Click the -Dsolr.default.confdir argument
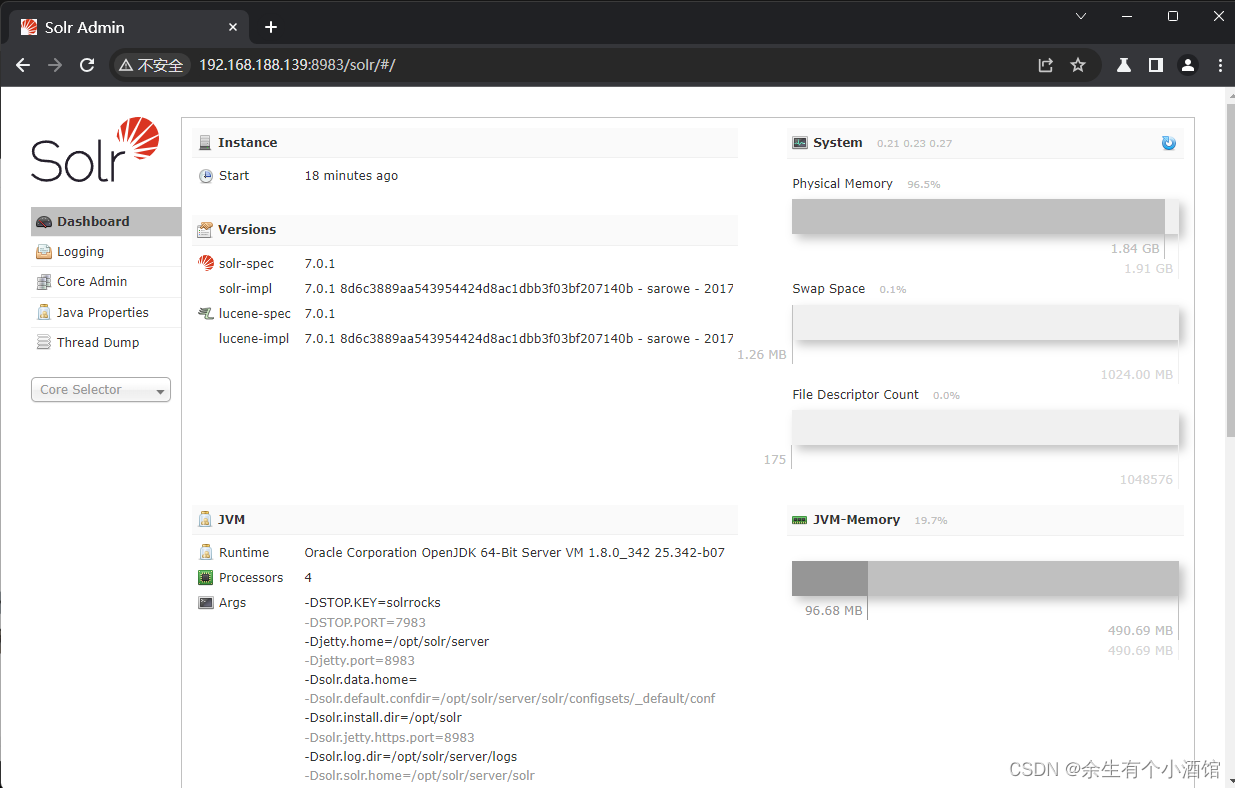1235x788 pixels. [510, 699]
